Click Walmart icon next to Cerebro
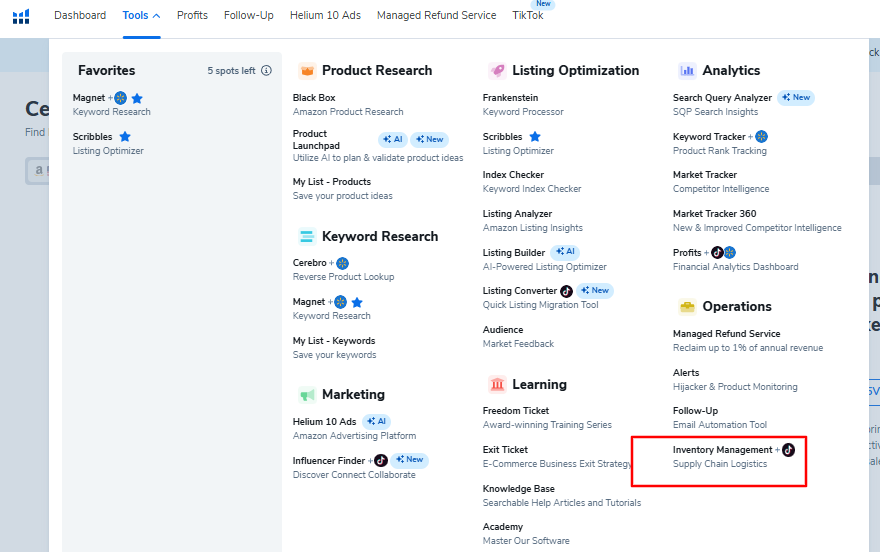The height and width of the screenshot is (552, 880). coord(342,264)
